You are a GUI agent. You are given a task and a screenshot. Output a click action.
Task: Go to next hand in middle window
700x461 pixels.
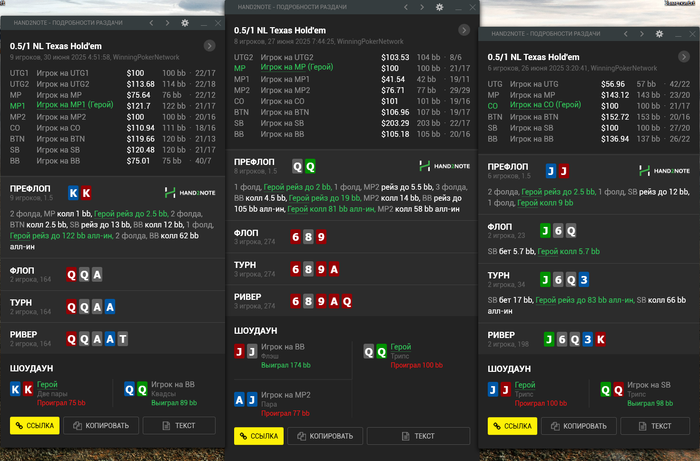422,7
